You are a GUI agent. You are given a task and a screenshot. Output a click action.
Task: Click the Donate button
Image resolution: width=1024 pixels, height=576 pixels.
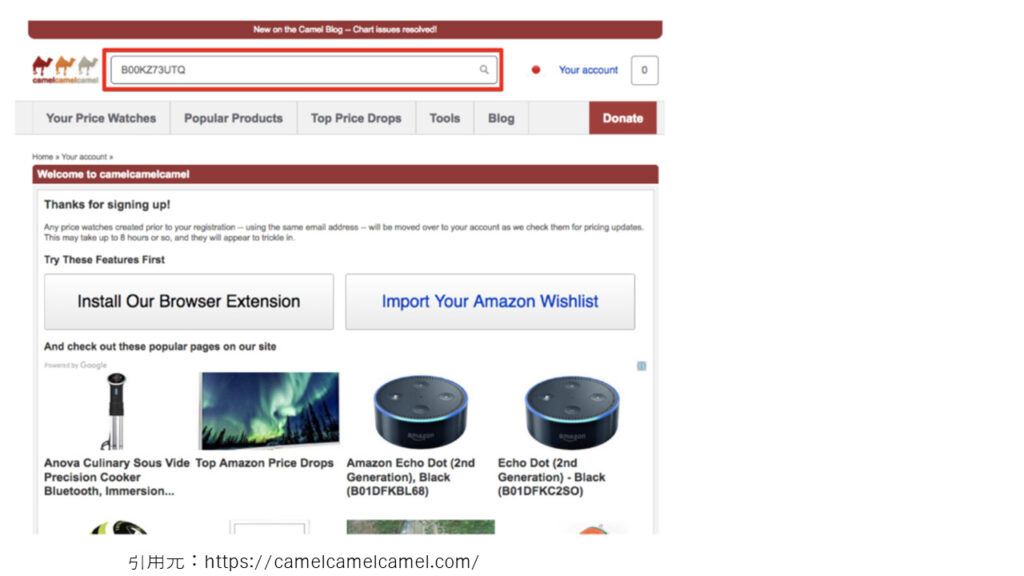point(622,118)
